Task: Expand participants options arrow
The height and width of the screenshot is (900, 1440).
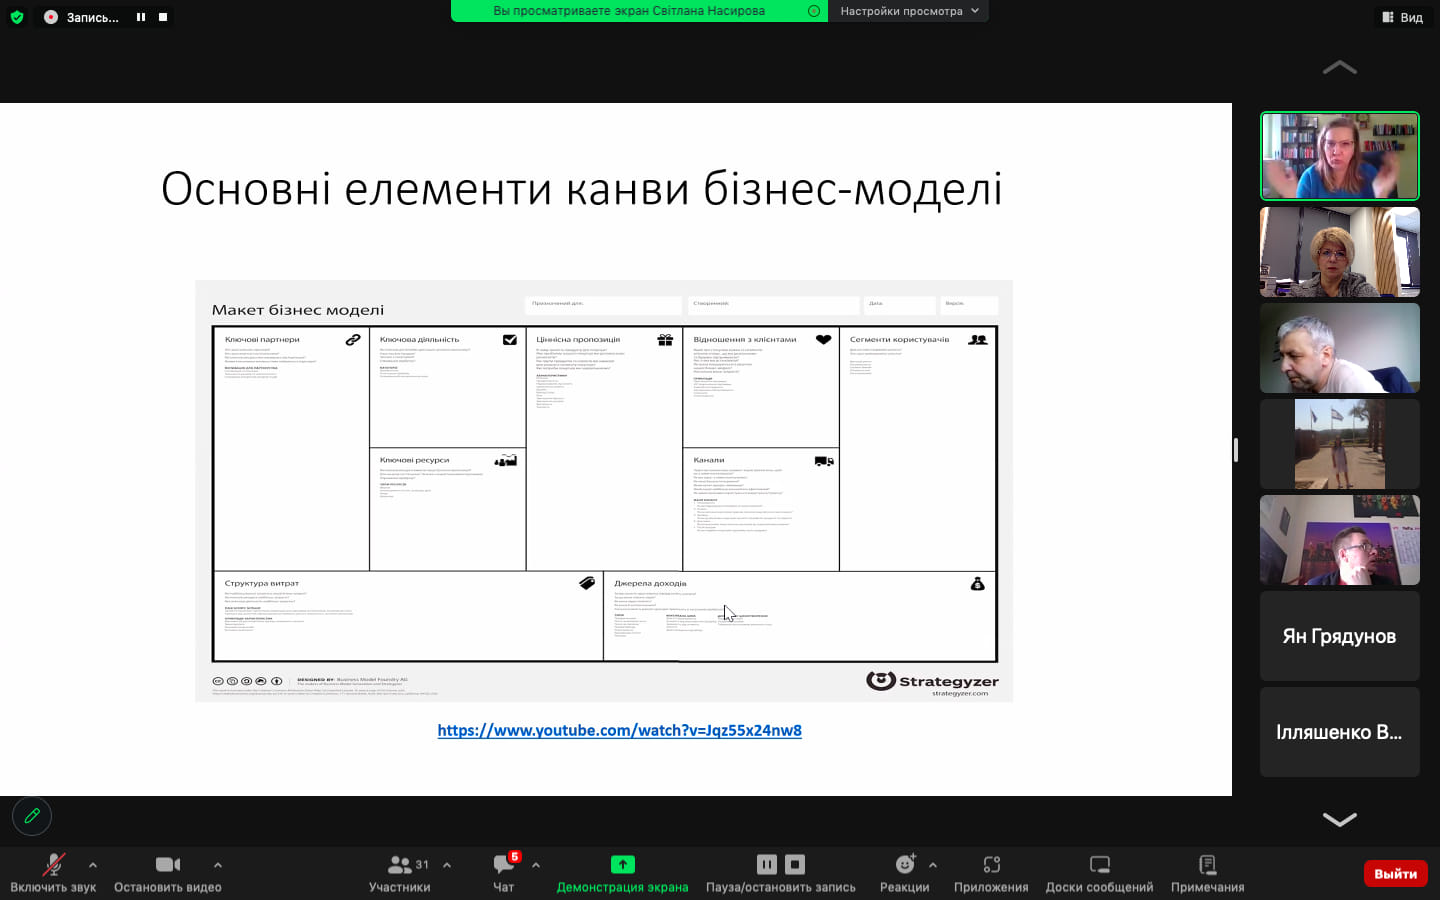Action: pyautogui.click(x=447, y=865)
